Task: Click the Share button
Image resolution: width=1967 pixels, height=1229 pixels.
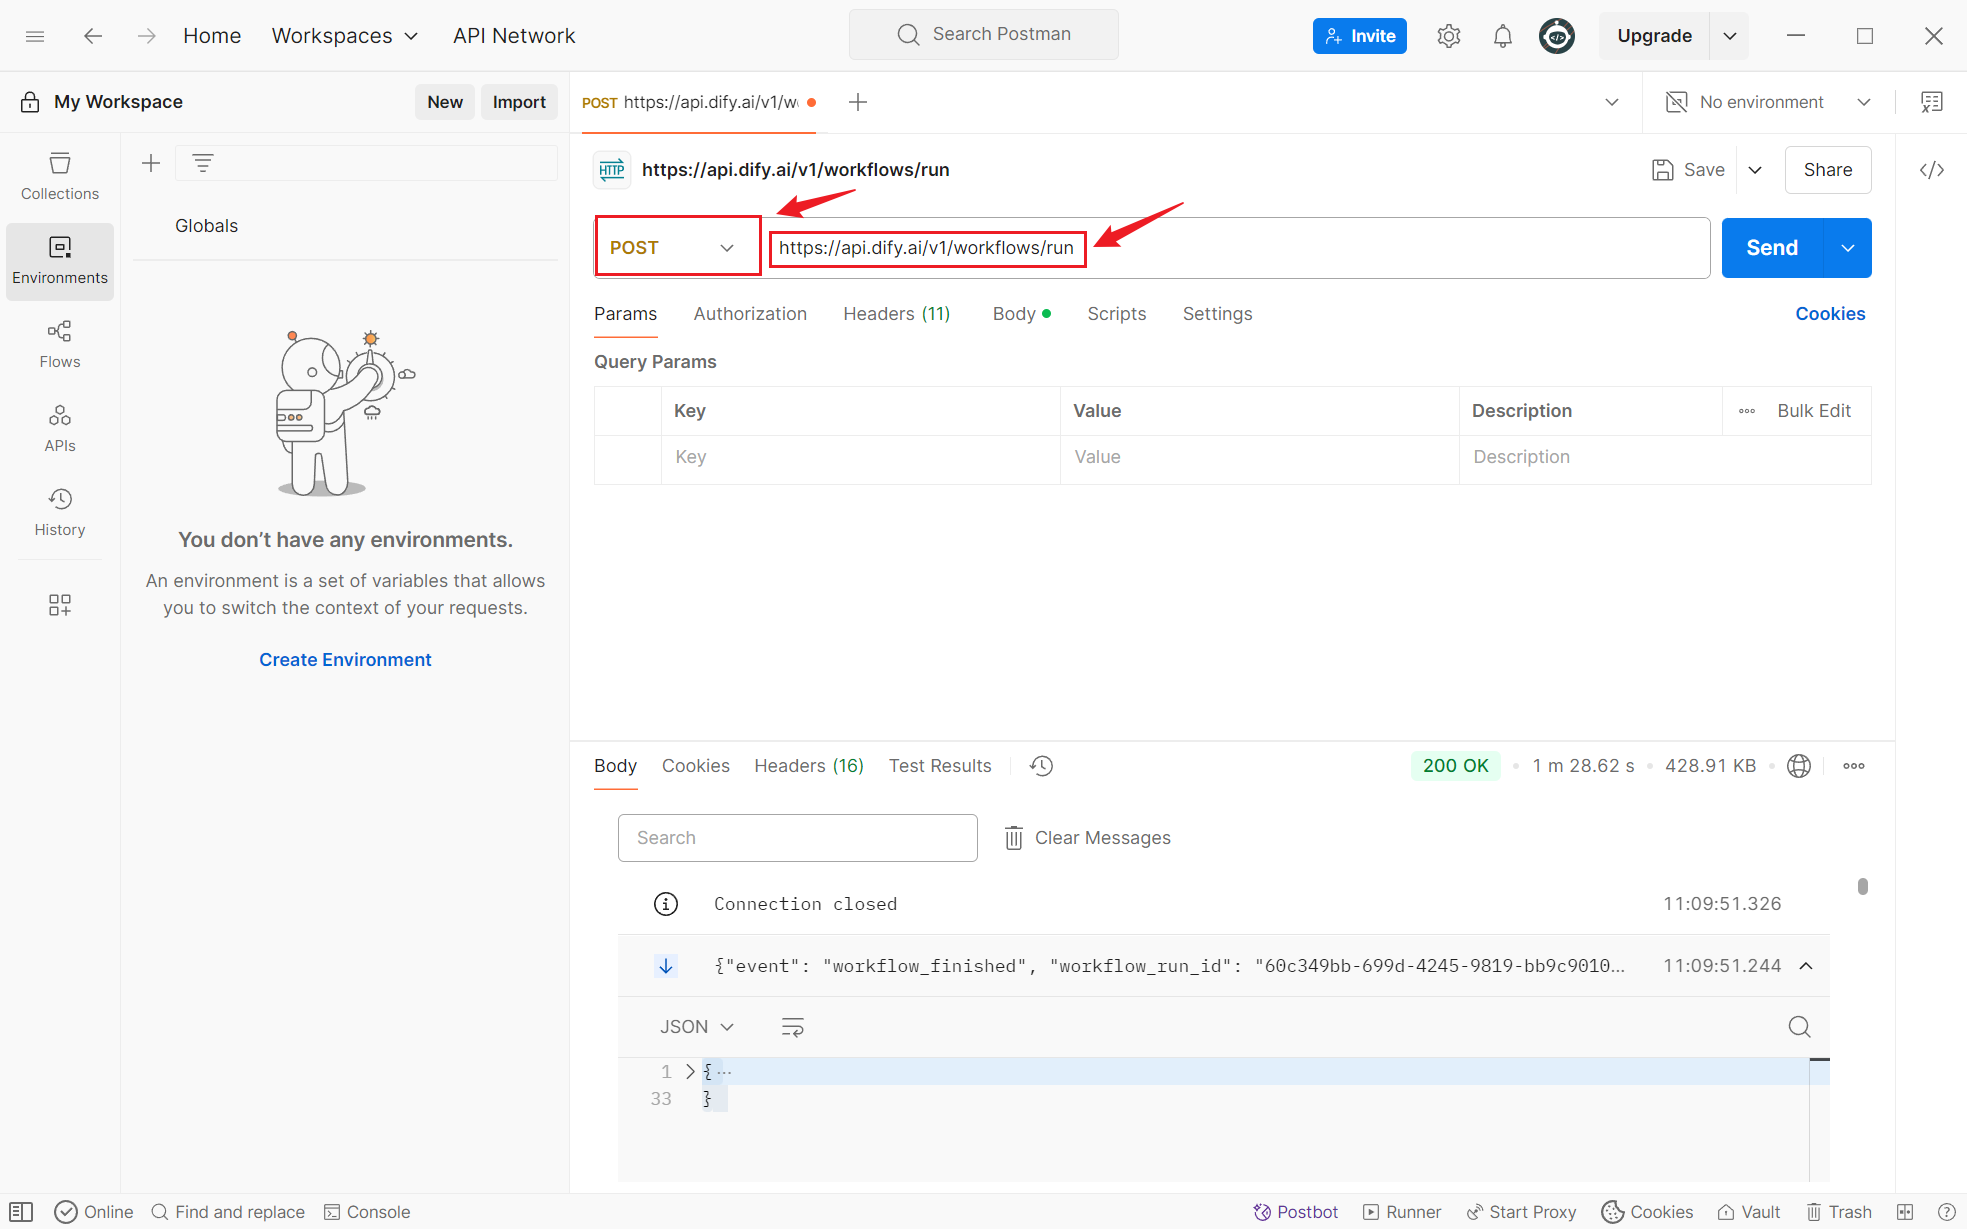Action: [x=1828, y=170]
